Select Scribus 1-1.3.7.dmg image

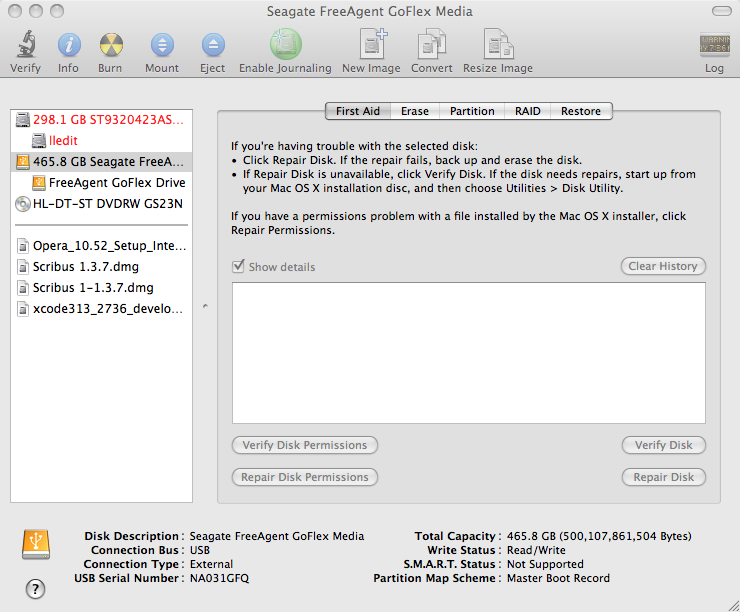pyautogui.click(x=101, y=288)
